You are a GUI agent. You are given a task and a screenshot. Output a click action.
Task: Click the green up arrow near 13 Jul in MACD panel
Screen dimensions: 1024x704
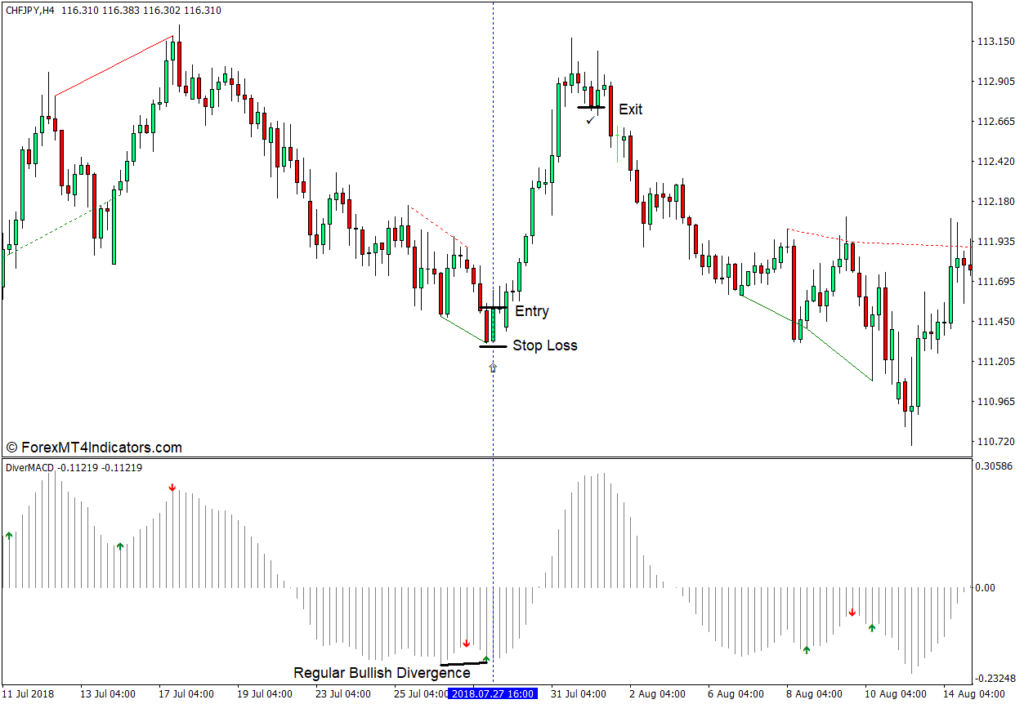tap(120, 546)
